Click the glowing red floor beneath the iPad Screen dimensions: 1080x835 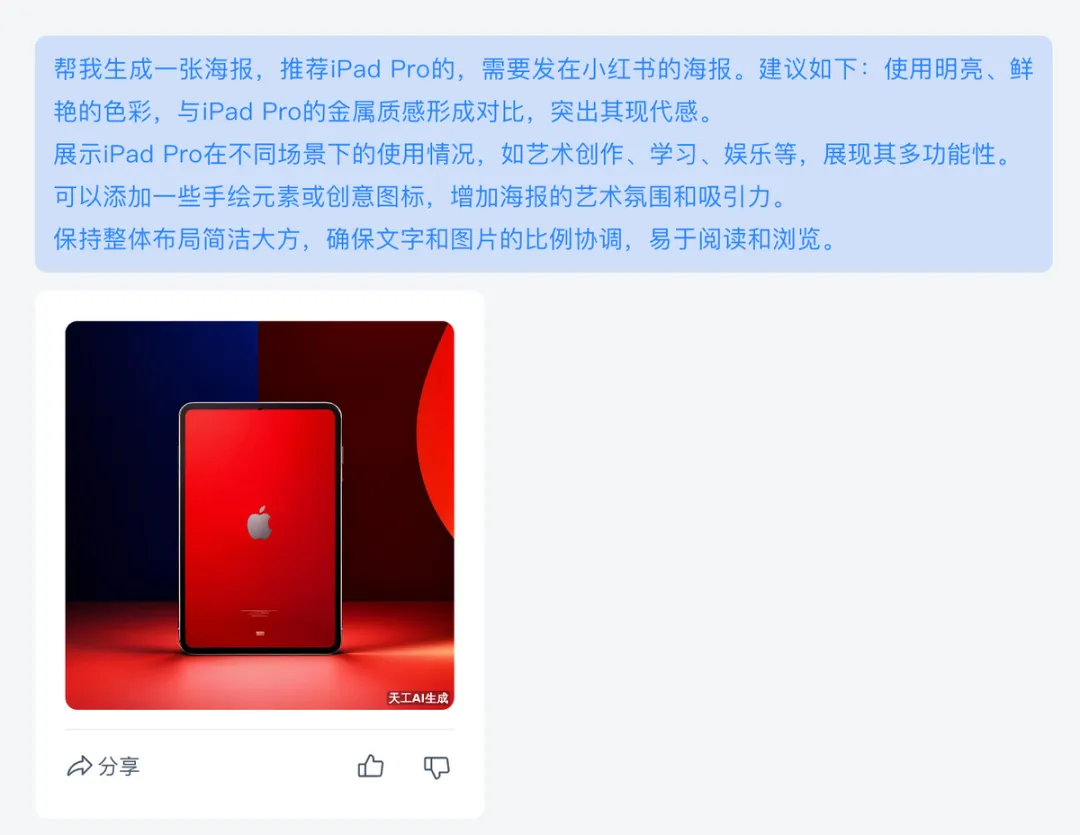click(260, 679)
